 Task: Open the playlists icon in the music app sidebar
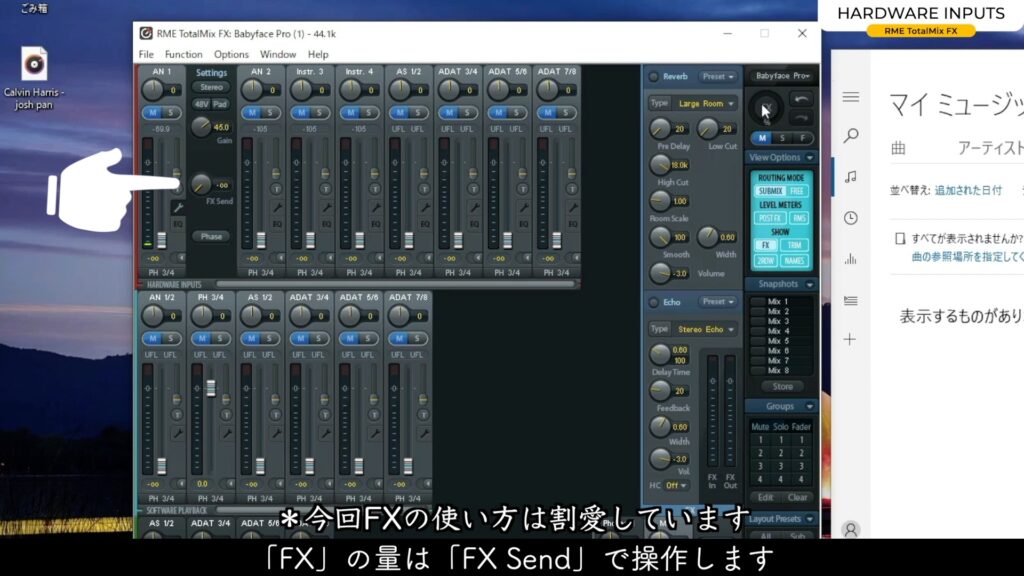click(x=850, y=300)
